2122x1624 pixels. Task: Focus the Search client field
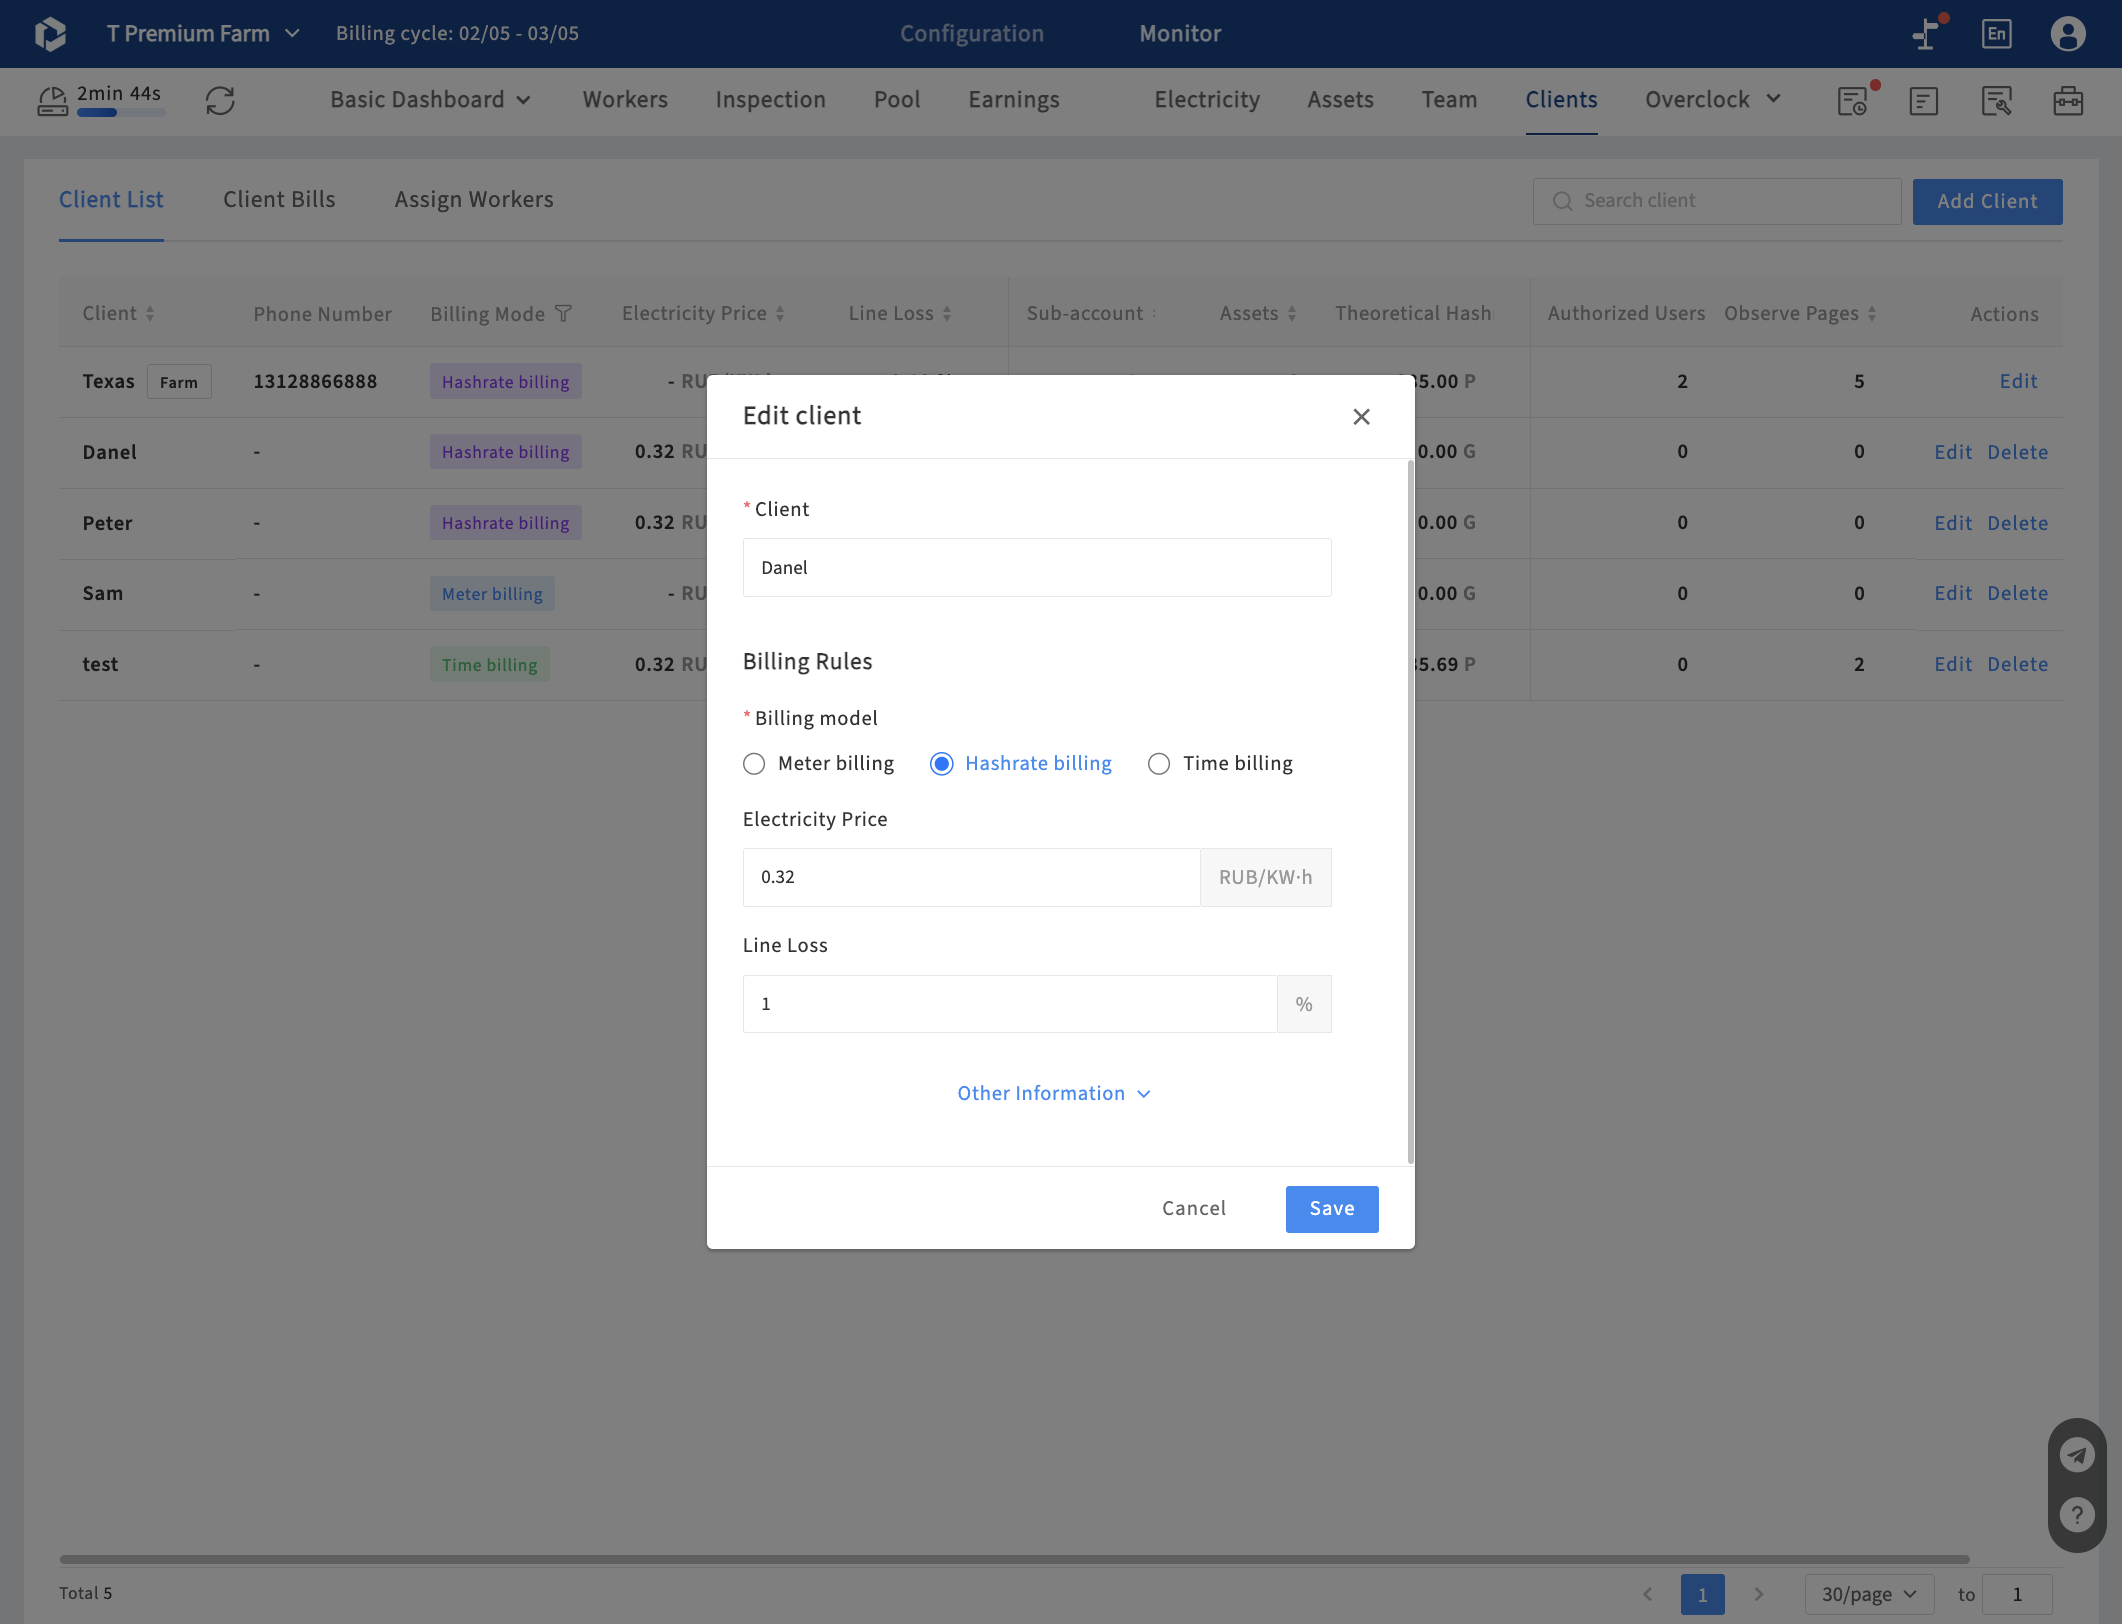coord(1717,201)
